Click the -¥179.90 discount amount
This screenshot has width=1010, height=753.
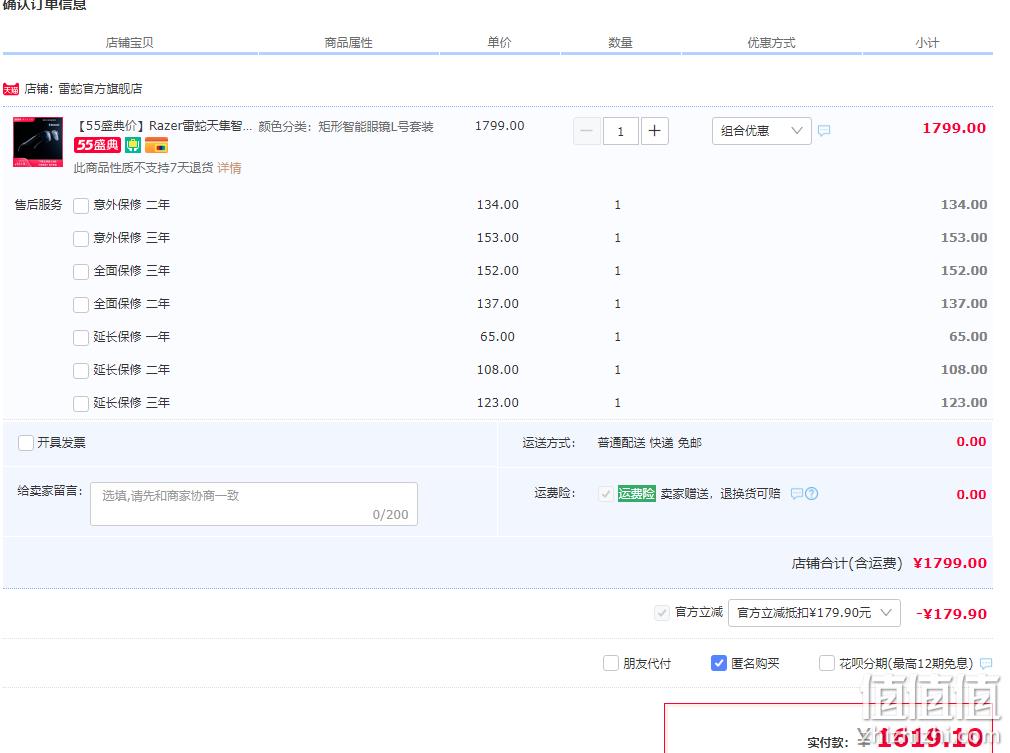951,614
